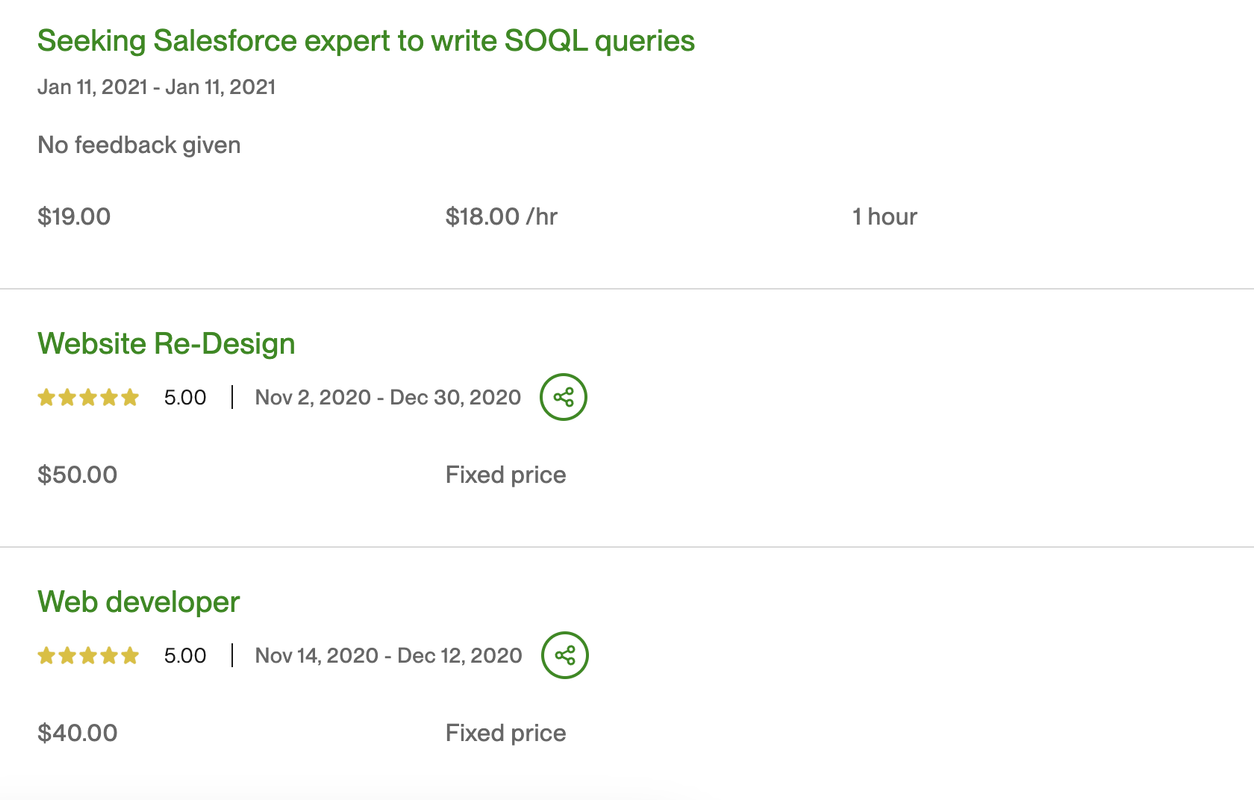Screen dimensions: 1254x800
Task: Share the Web developer feedback
Action: tap(565, 655)
